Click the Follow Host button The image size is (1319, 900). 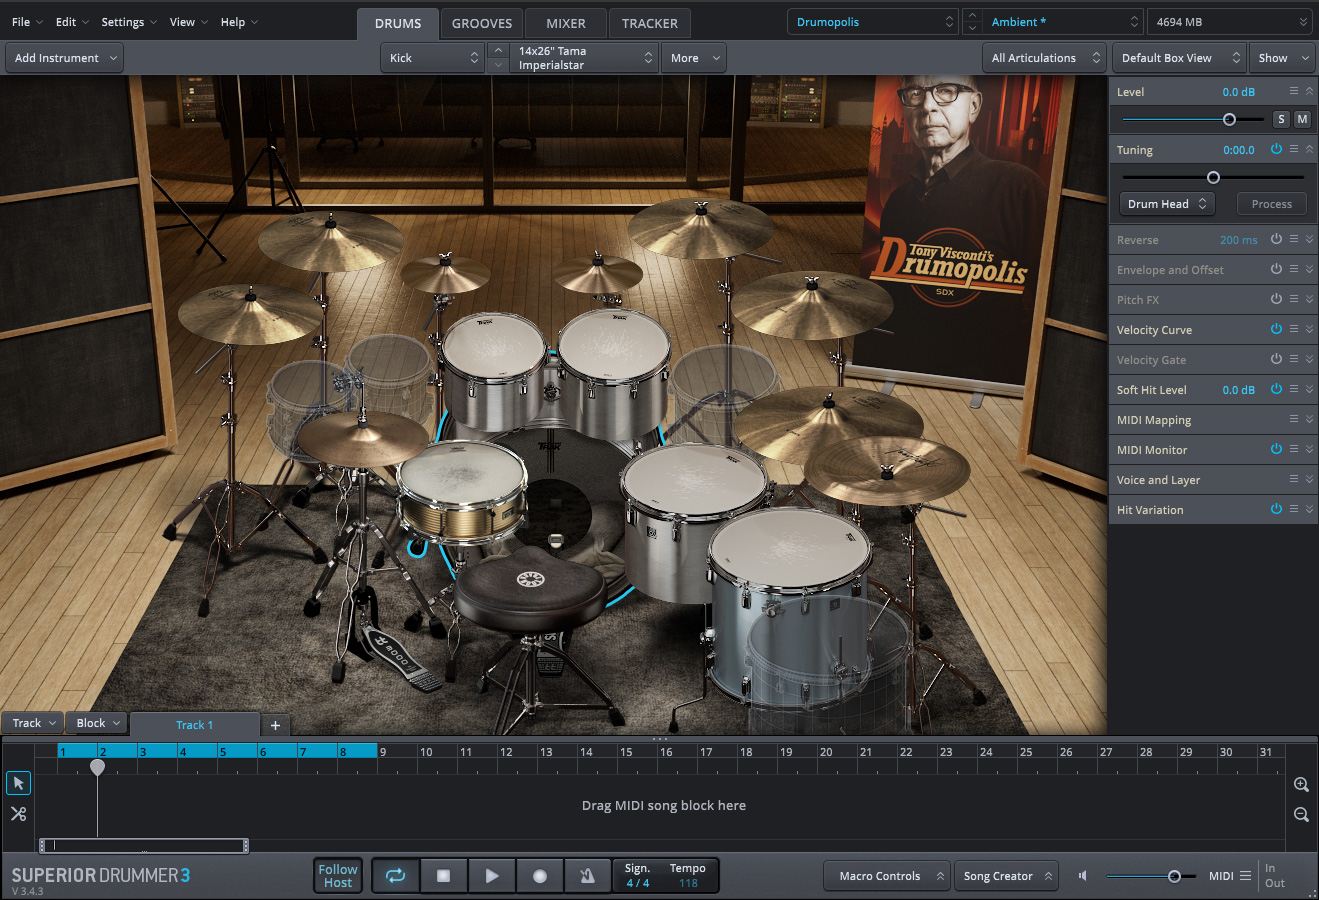tap(338, 876)
